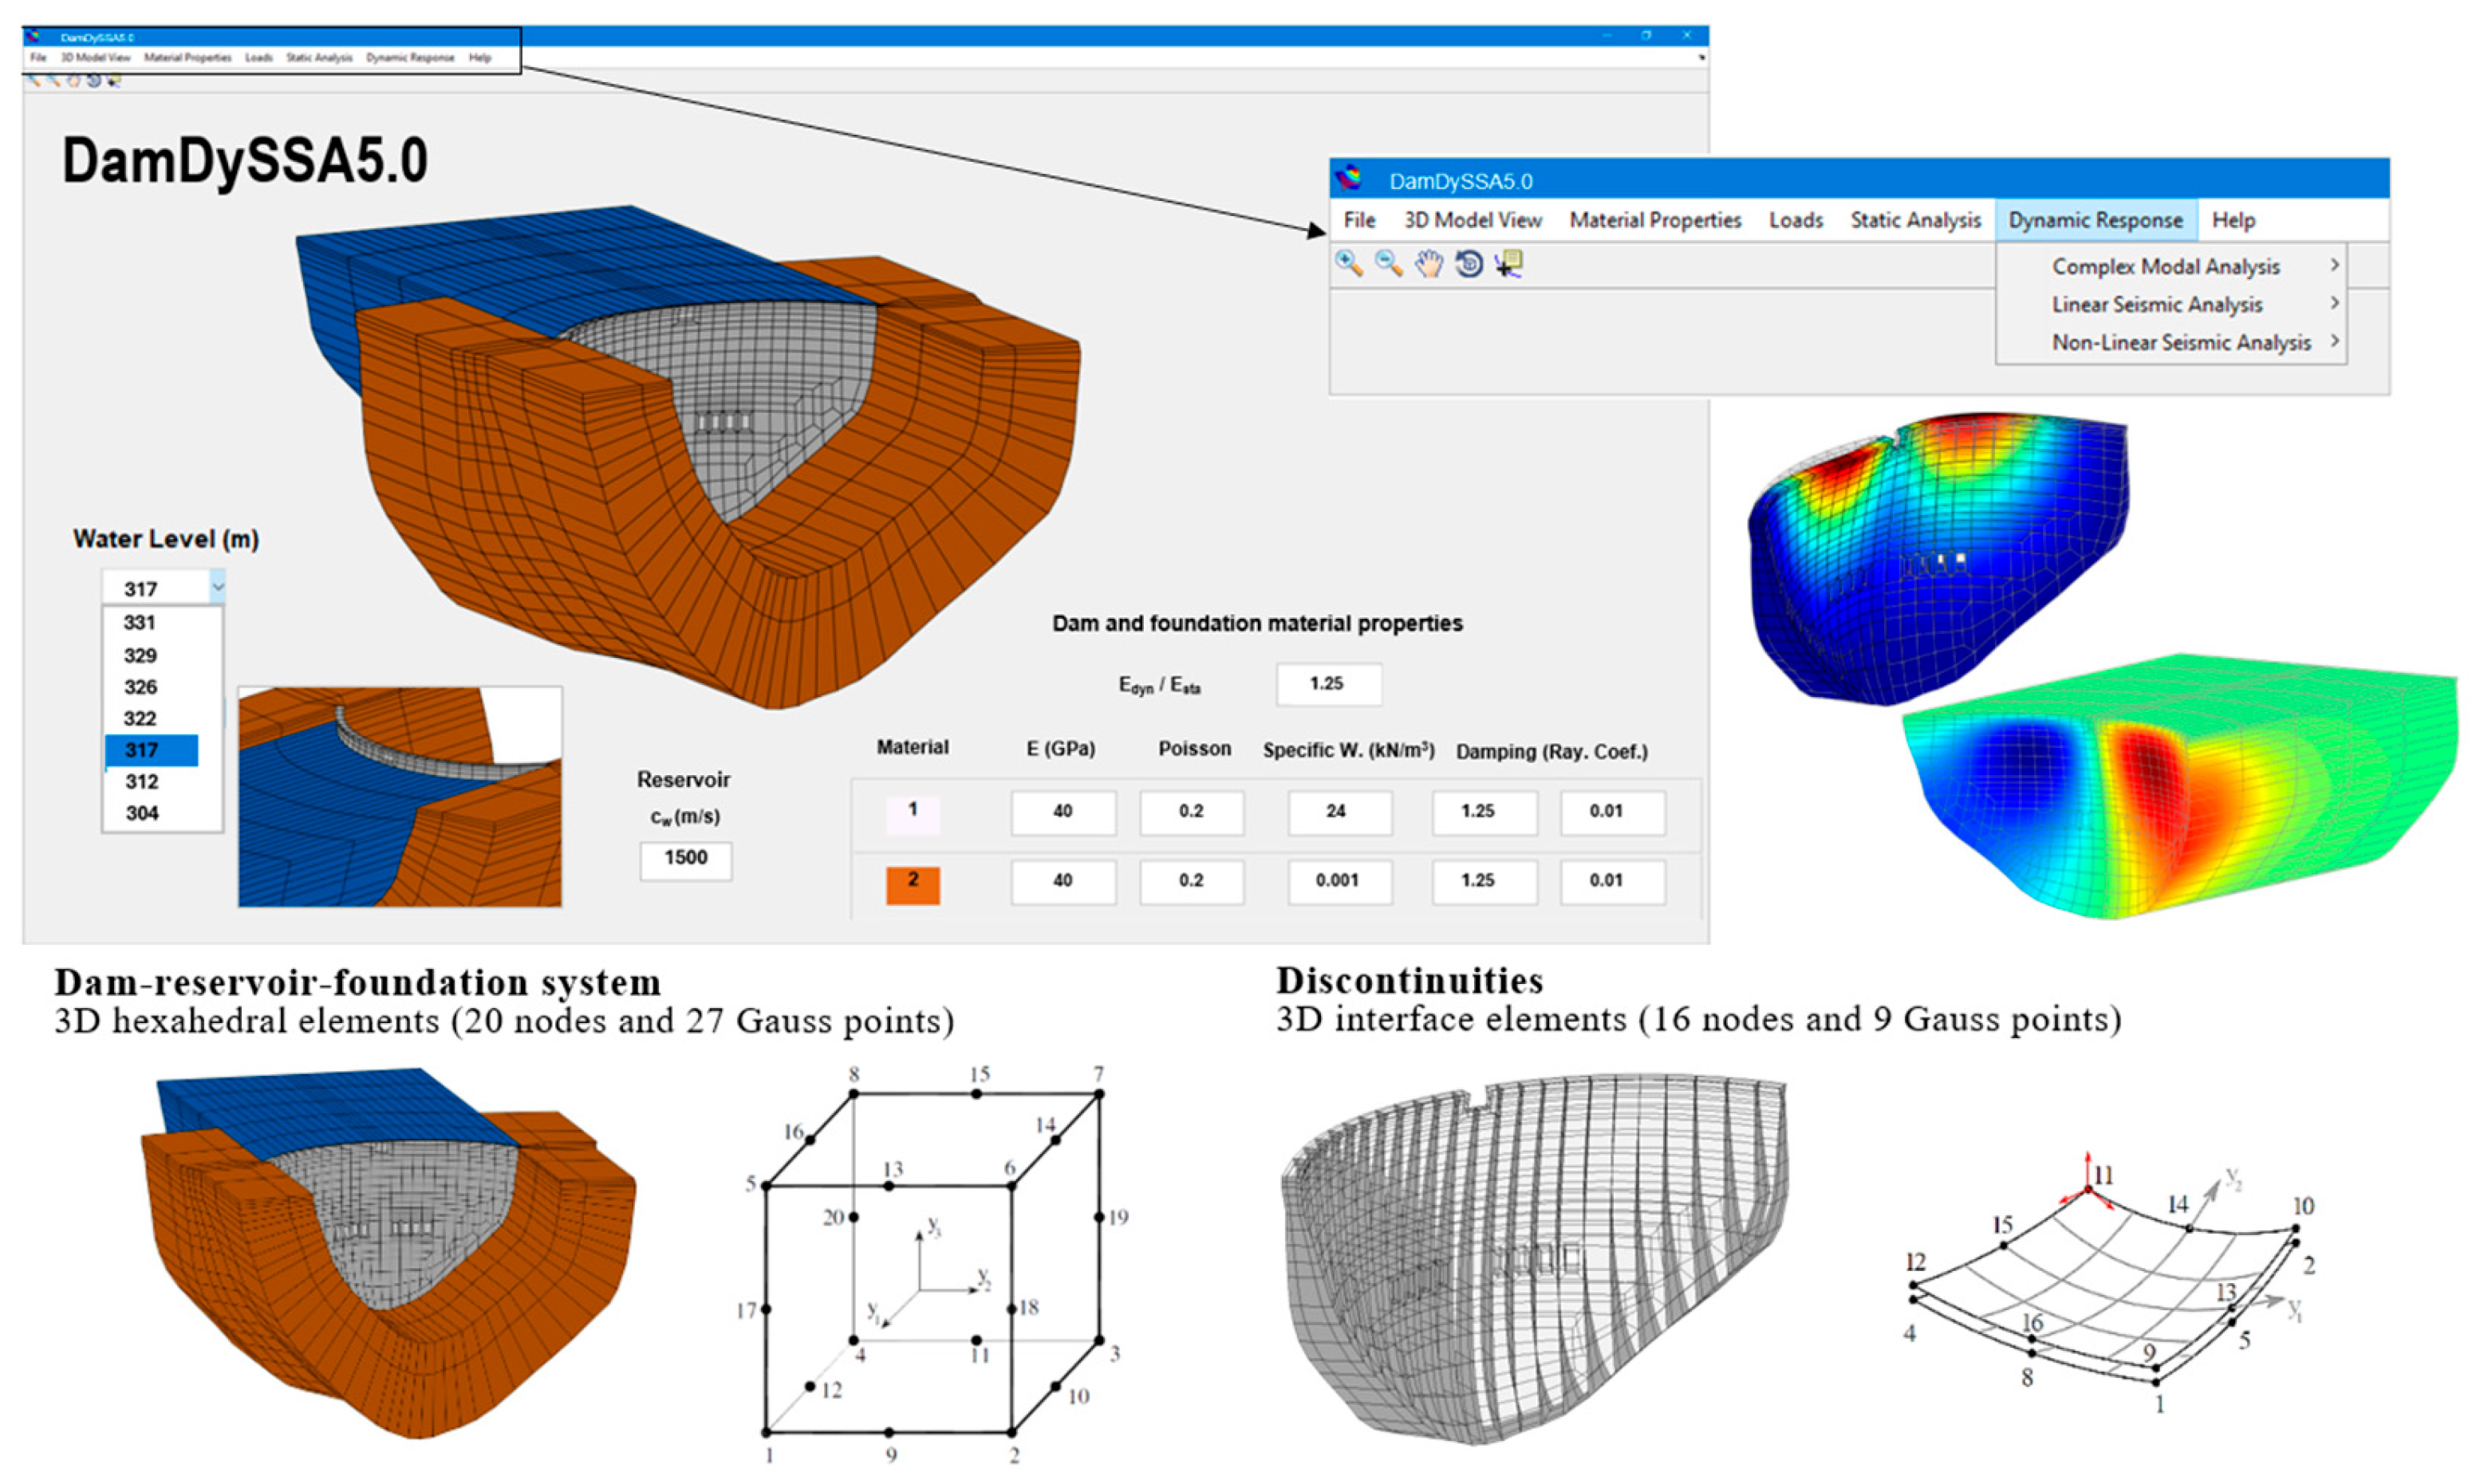Choose Complex Modal Analysis menu entry
2476x1484 pixels.
pyautogui.click(x=2166, y=266)
